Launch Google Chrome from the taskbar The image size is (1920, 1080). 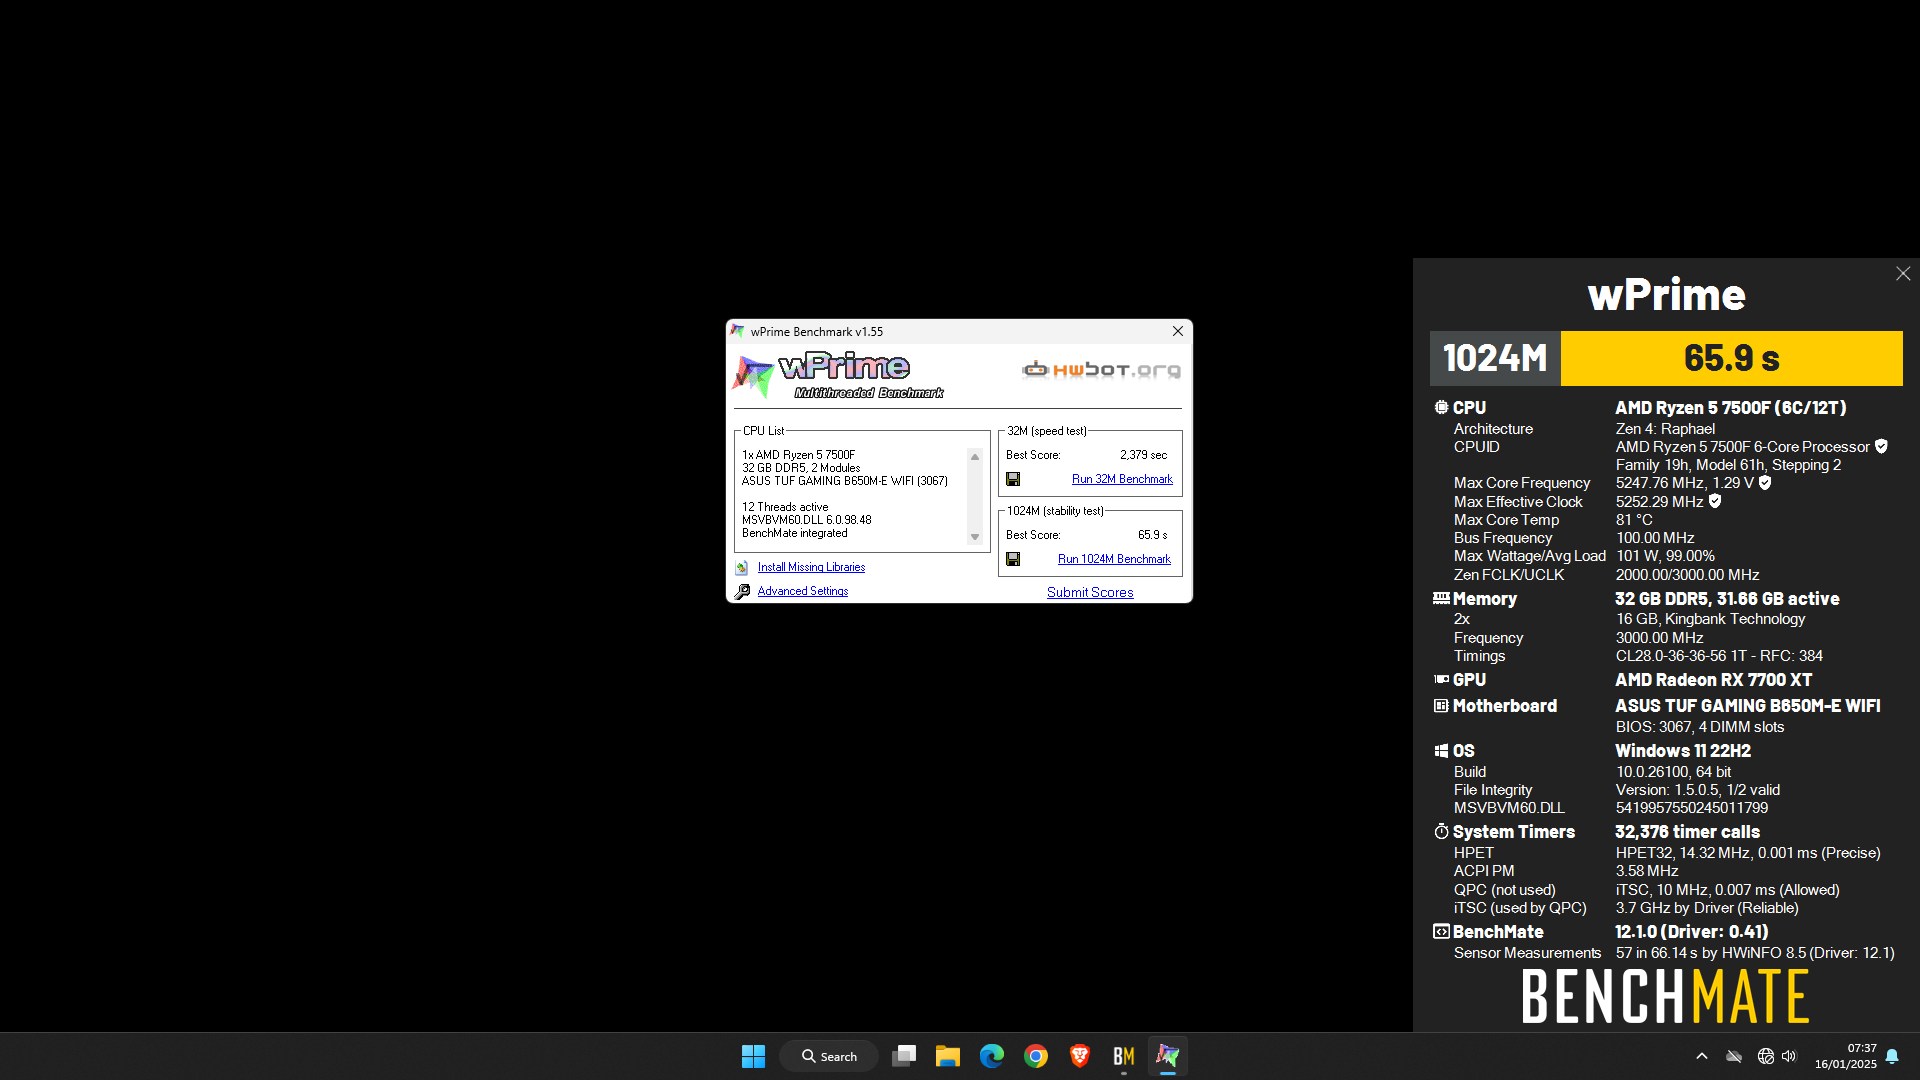(1036, 1057)
